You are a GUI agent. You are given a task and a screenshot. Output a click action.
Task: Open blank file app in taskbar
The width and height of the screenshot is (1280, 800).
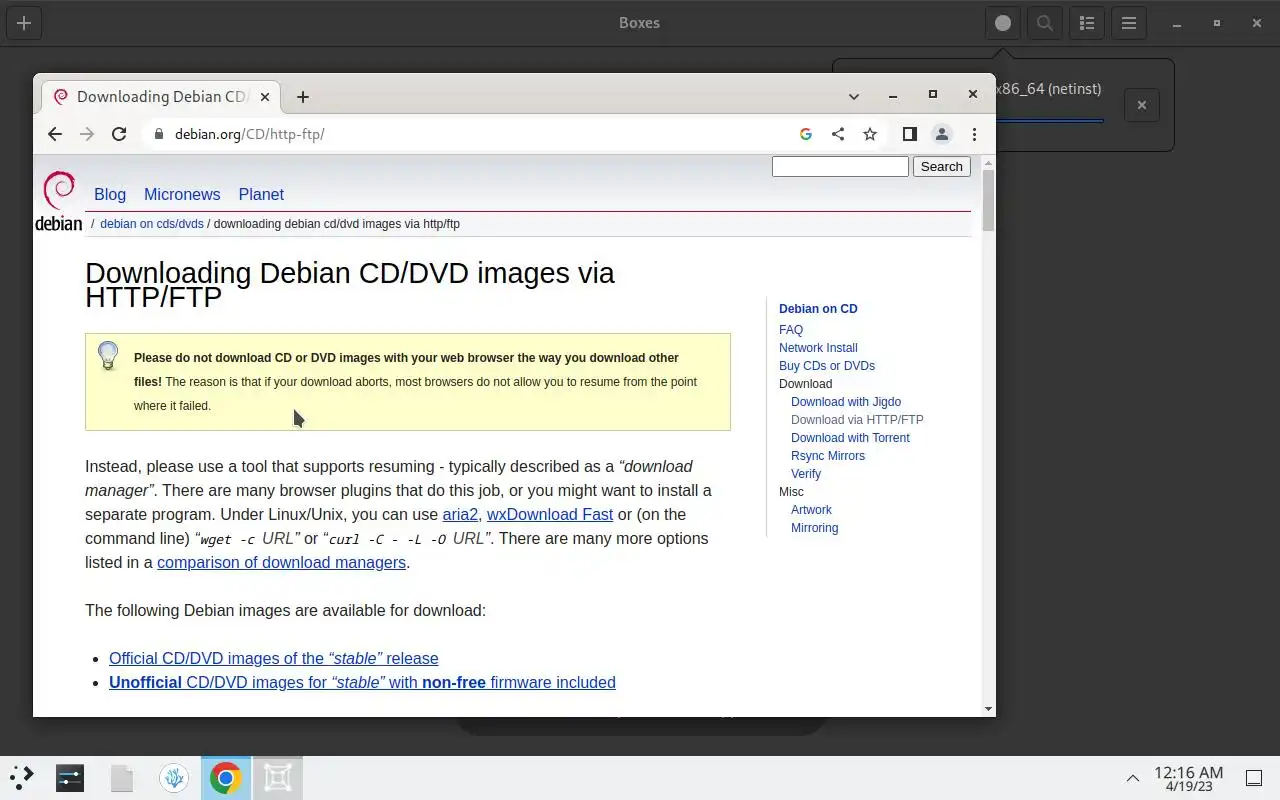pos(122,777)
